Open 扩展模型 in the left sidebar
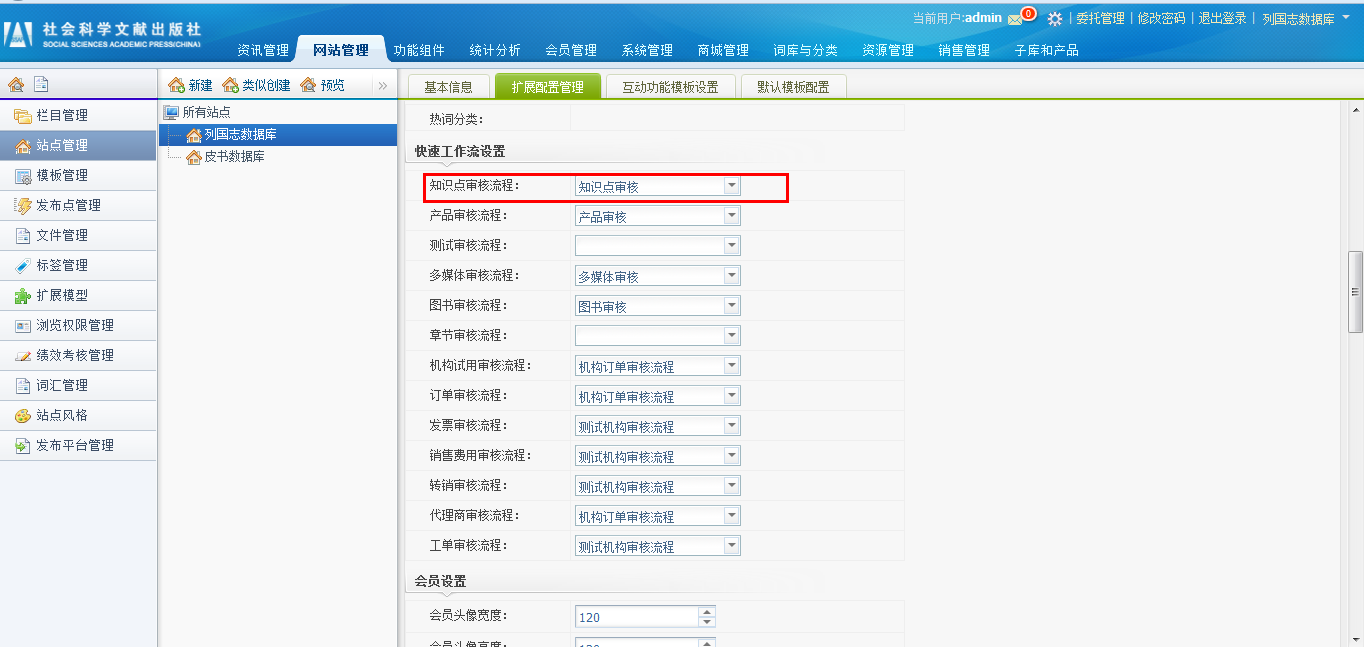The image size is (1364, 647). pos(62,296)
